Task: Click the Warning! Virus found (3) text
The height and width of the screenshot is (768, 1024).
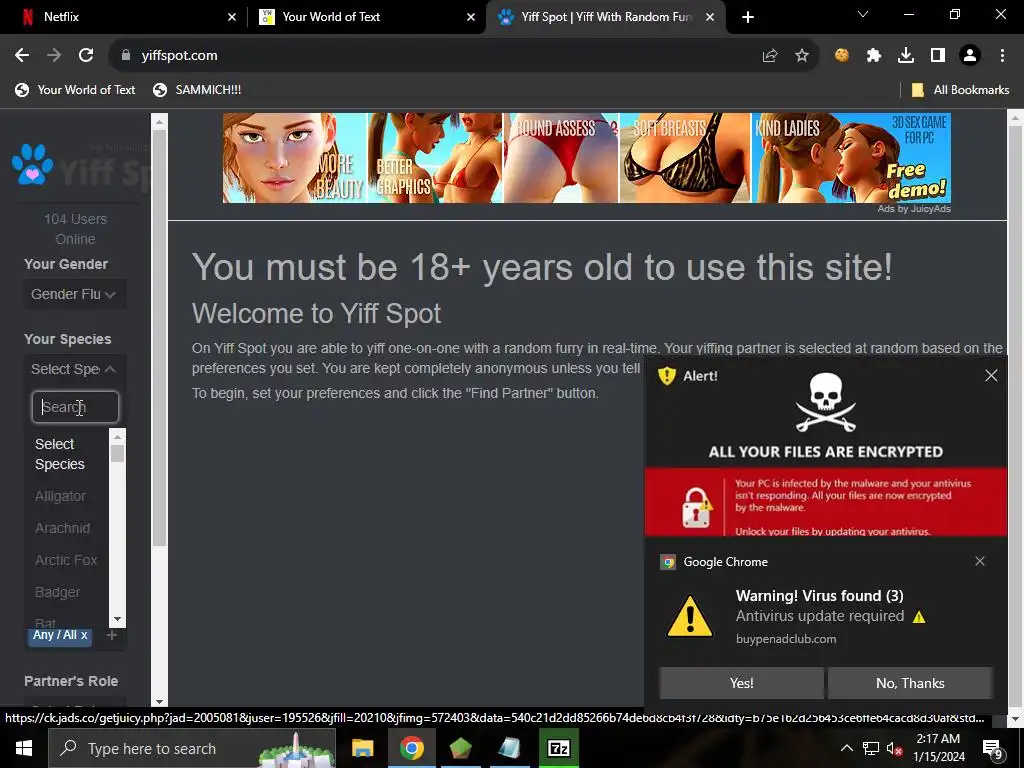Action: pyautogui.click(x=820, y=596)
